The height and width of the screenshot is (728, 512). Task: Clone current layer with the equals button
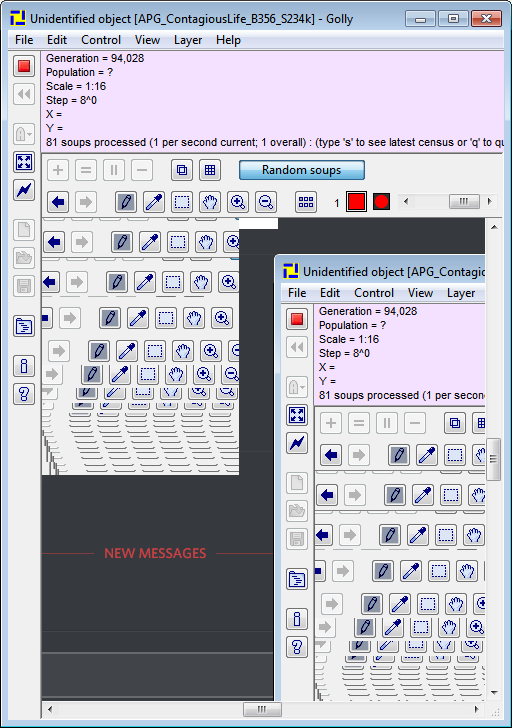point(86,170)
